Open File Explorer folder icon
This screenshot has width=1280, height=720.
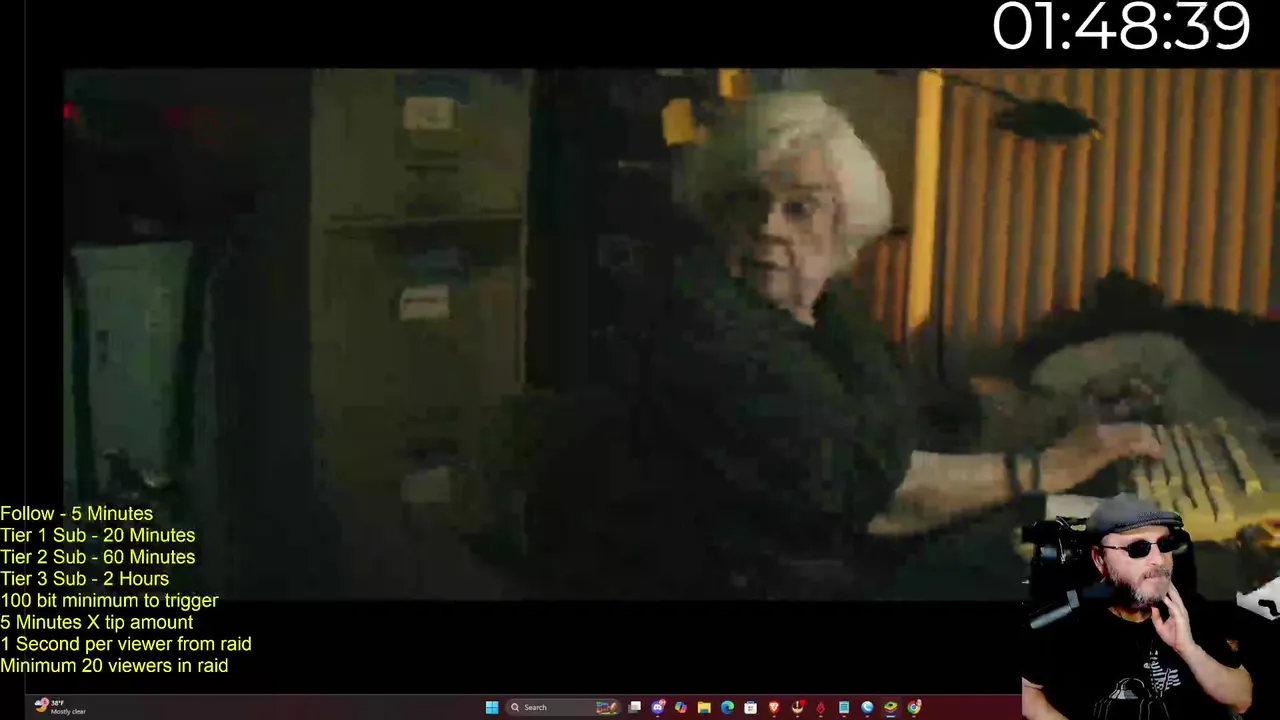pos(704,707)
